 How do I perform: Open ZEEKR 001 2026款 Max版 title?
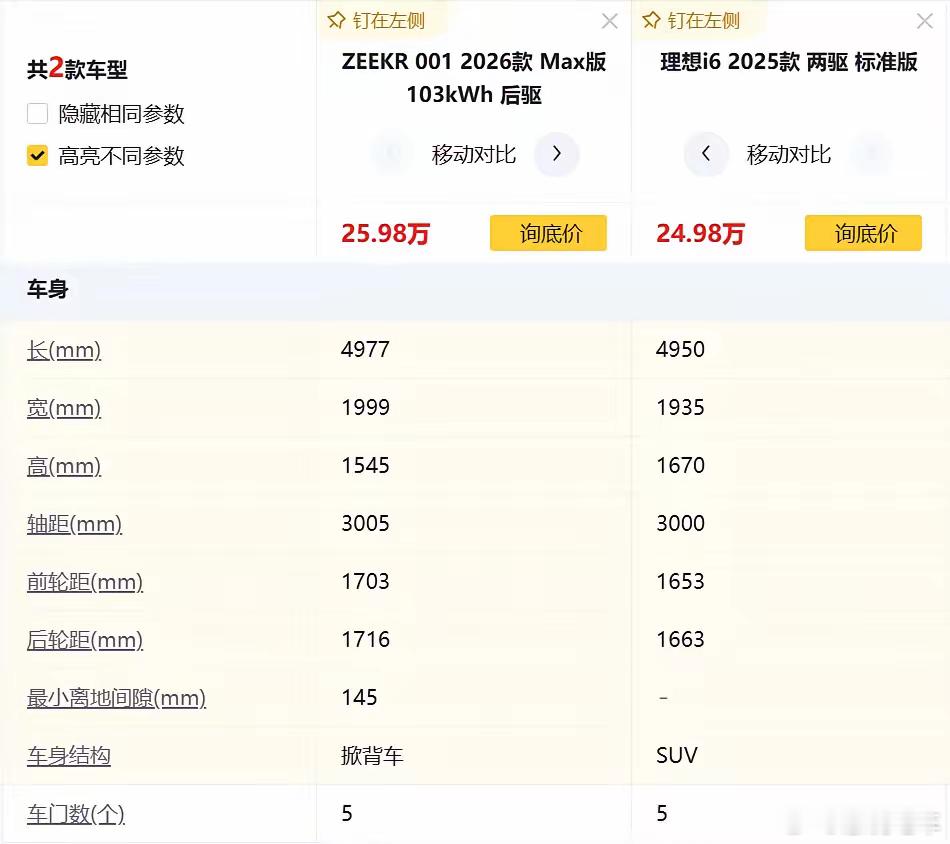(x=474, y=78)
